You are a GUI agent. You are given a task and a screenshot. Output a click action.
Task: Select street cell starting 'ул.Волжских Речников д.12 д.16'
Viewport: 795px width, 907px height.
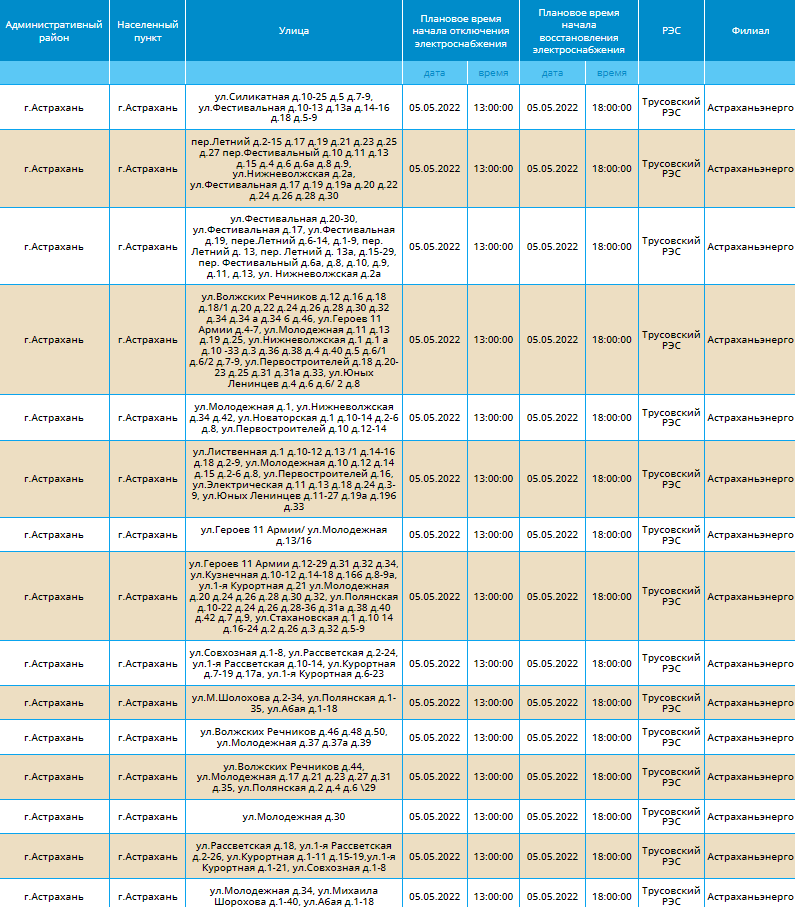[294, 340]
